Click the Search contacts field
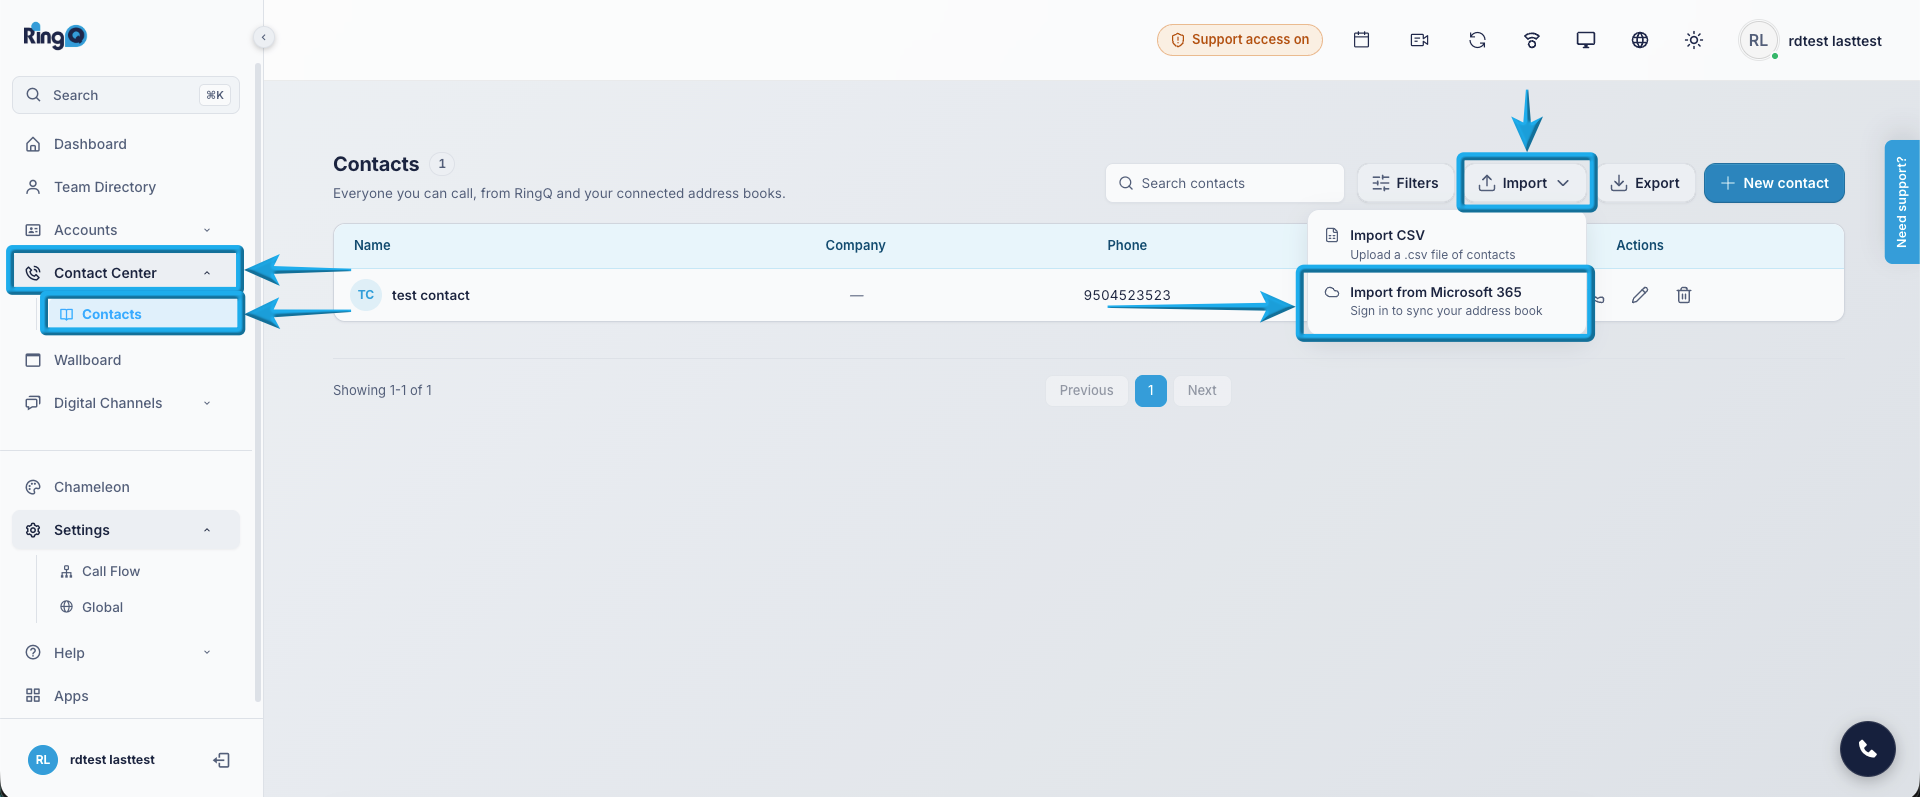 (x=1225, y=183)
